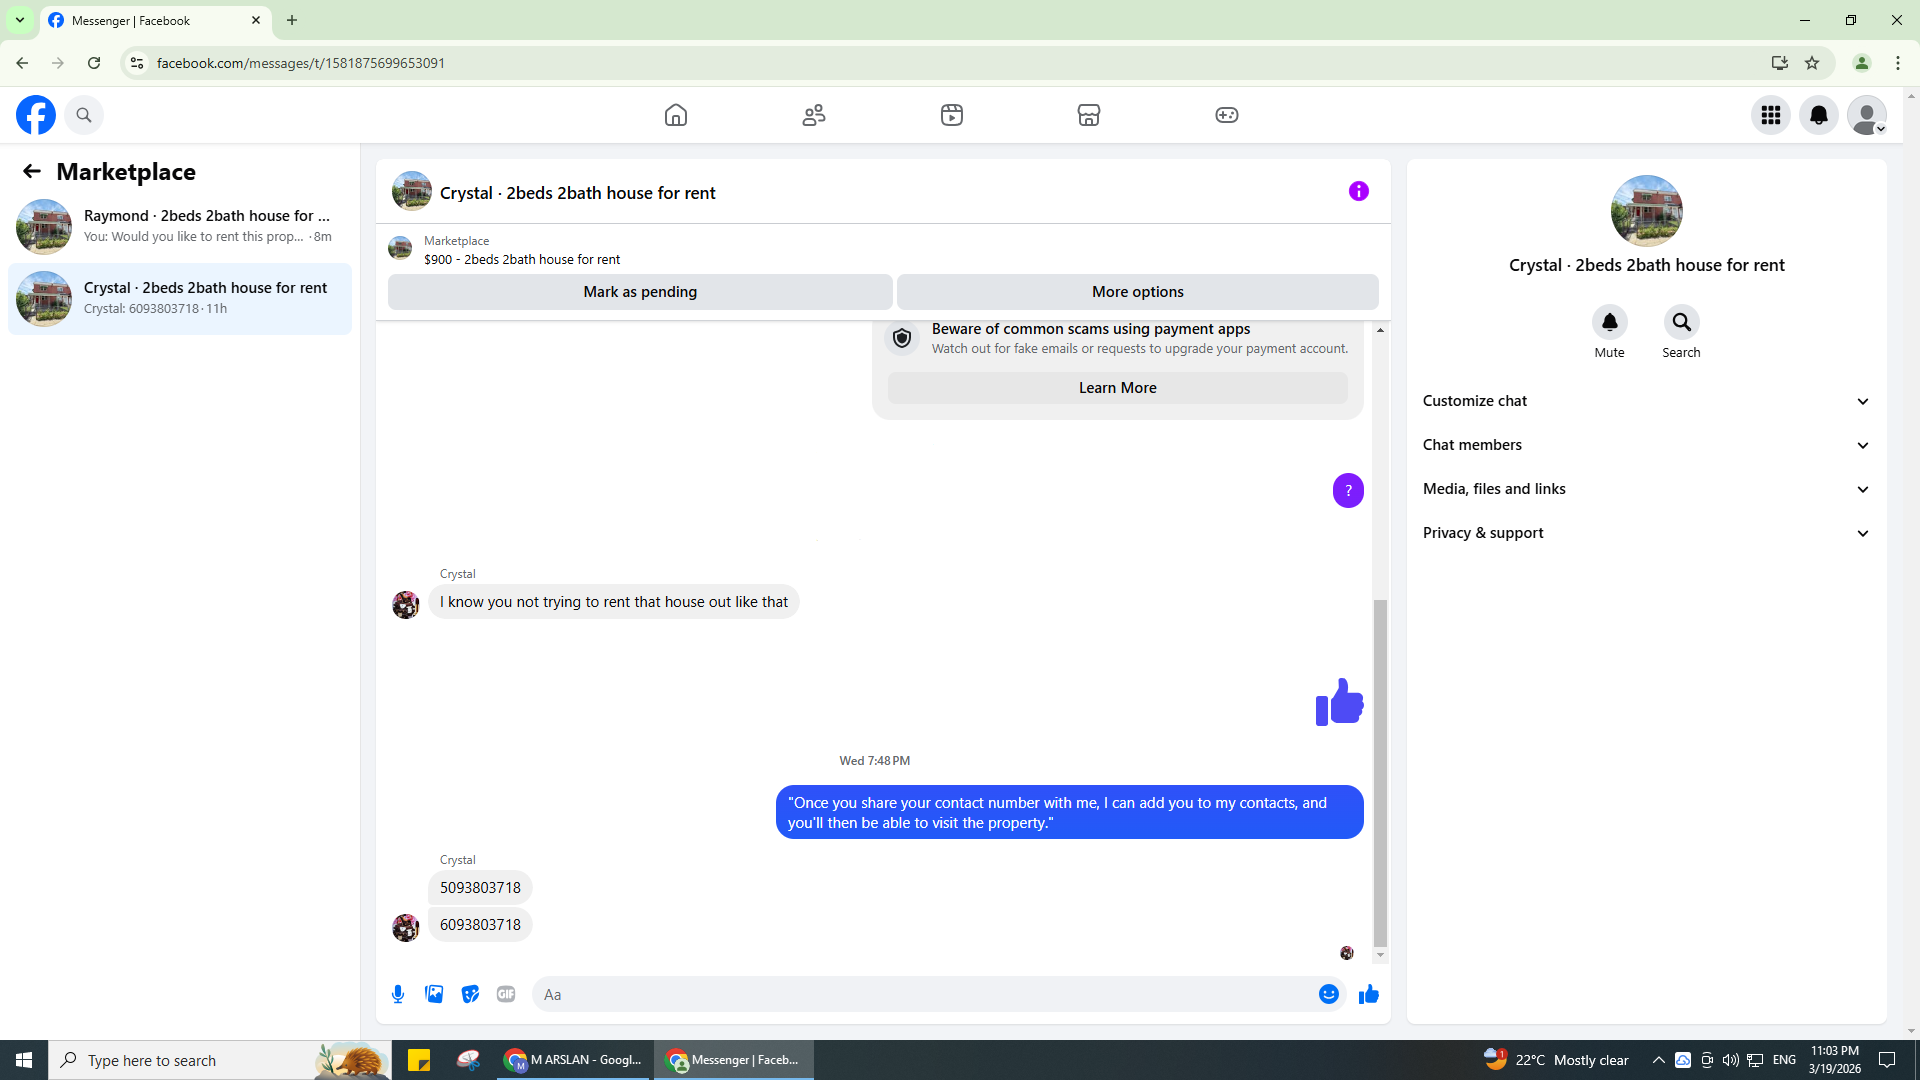Click the voice clip microphone icon
The height and width of the screenshot is (1080, 1920).
(x=398, y=994)
